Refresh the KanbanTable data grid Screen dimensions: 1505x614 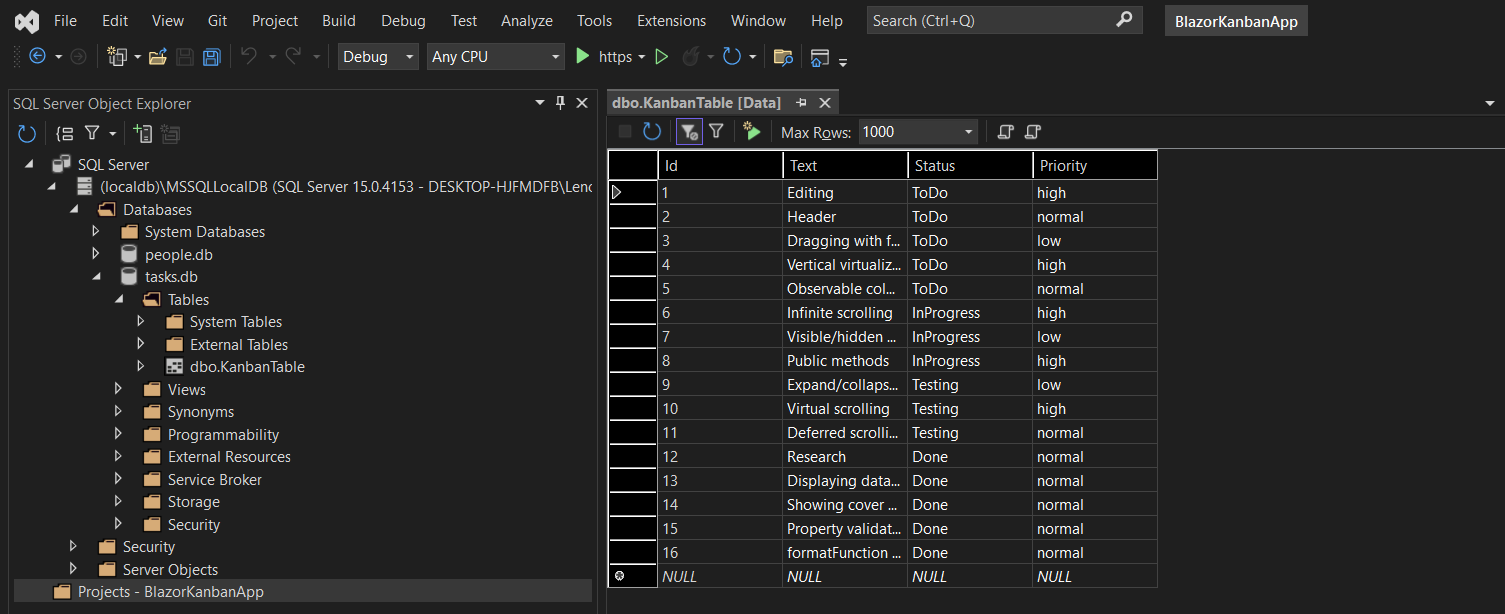coord(652,131)
